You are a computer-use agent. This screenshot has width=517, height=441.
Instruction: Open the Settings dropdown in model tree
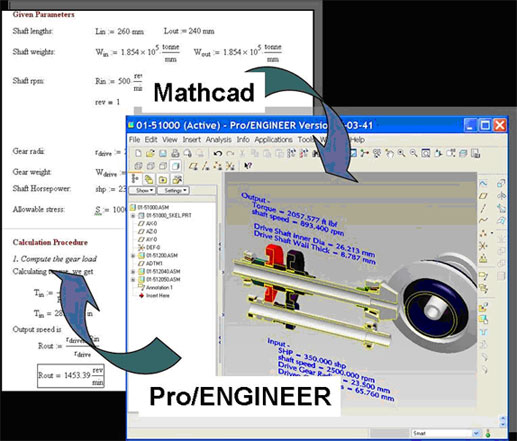173,190
